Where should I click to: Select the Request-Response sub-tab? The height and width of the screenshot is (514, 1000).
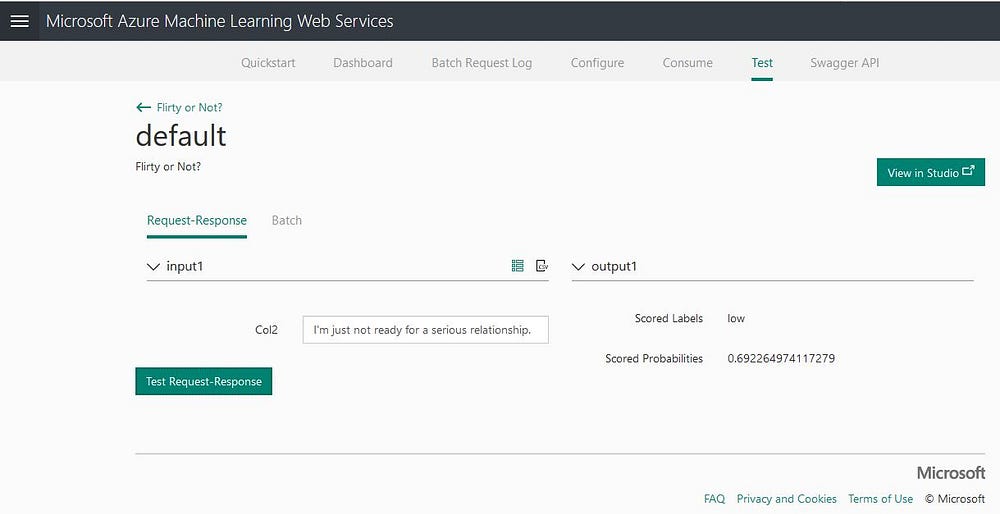[x=196, y=220]
